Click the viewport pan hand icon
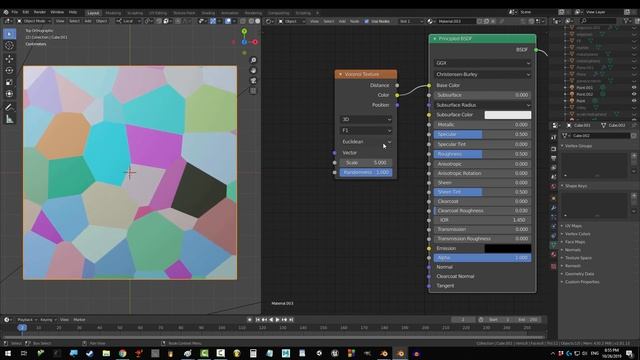 [253, 71]
